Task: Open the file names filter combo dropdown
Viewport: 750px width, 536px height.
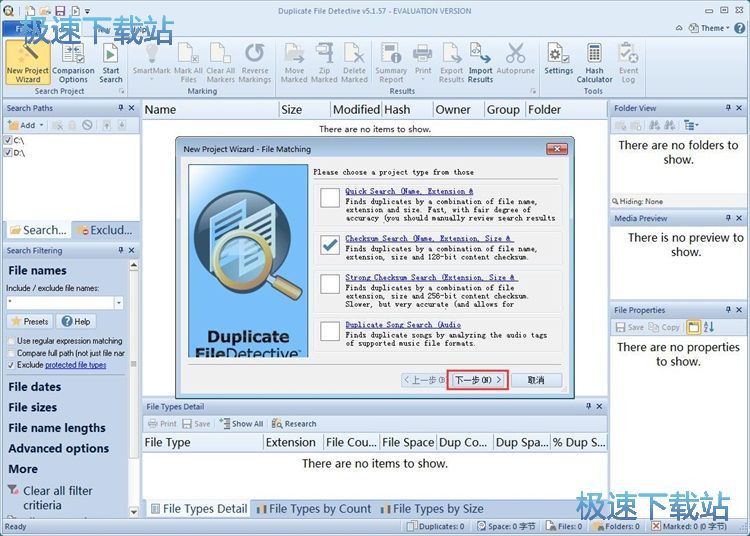Action: click(119, 303)
